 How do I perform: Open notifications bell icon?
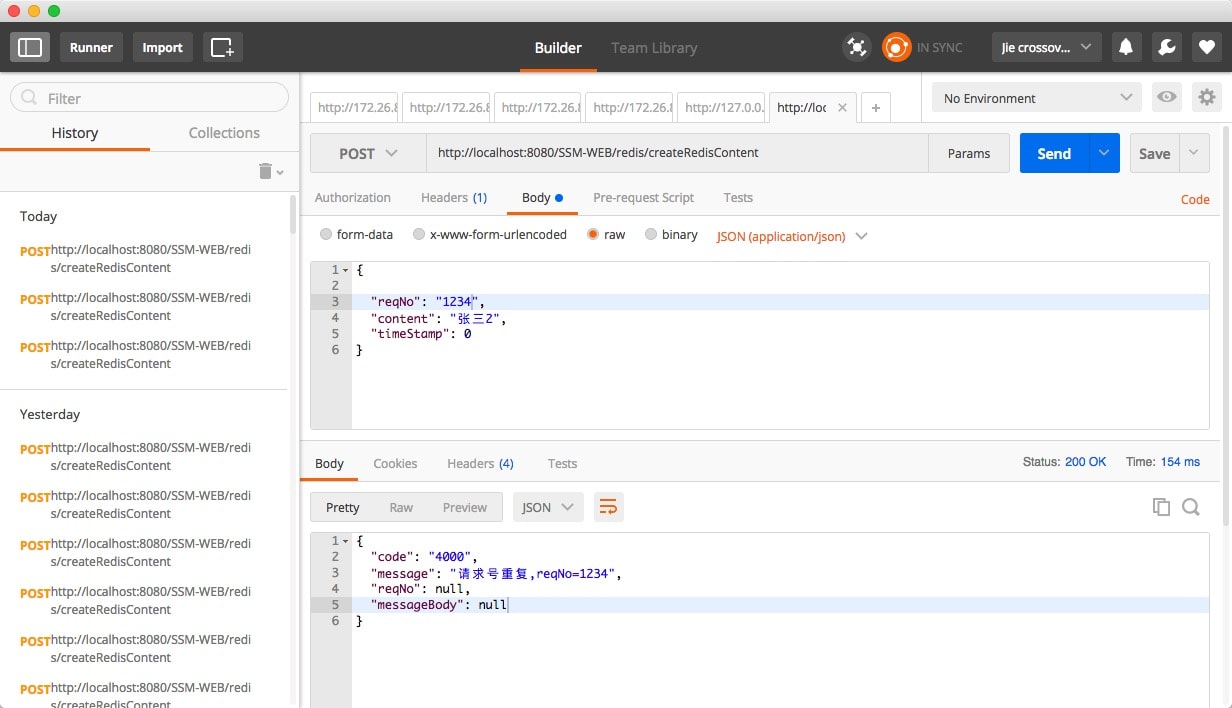1126,47
